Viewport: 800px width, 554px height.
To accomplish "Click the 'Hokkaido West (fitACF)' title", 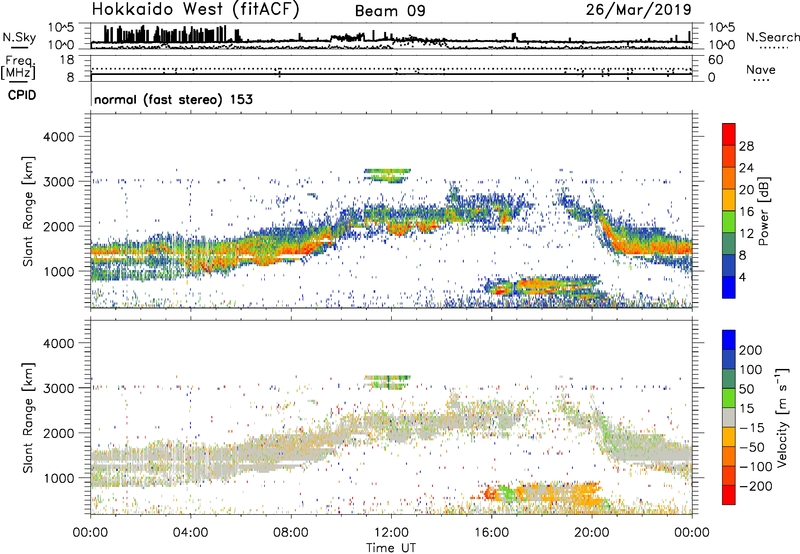I will (x=195, y=10).
